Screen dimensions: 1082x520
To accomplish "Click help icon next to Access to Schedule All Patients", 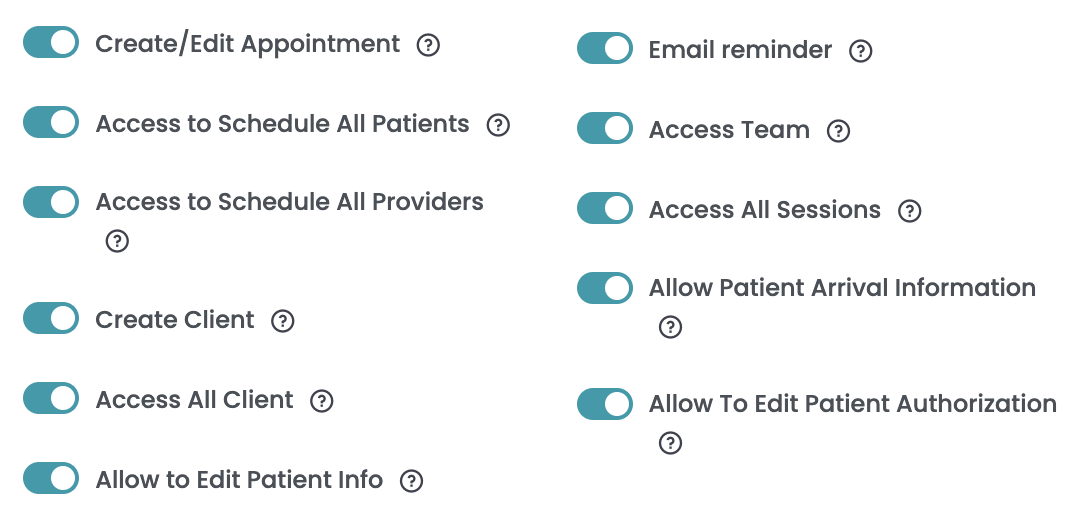I will point(498,126).
